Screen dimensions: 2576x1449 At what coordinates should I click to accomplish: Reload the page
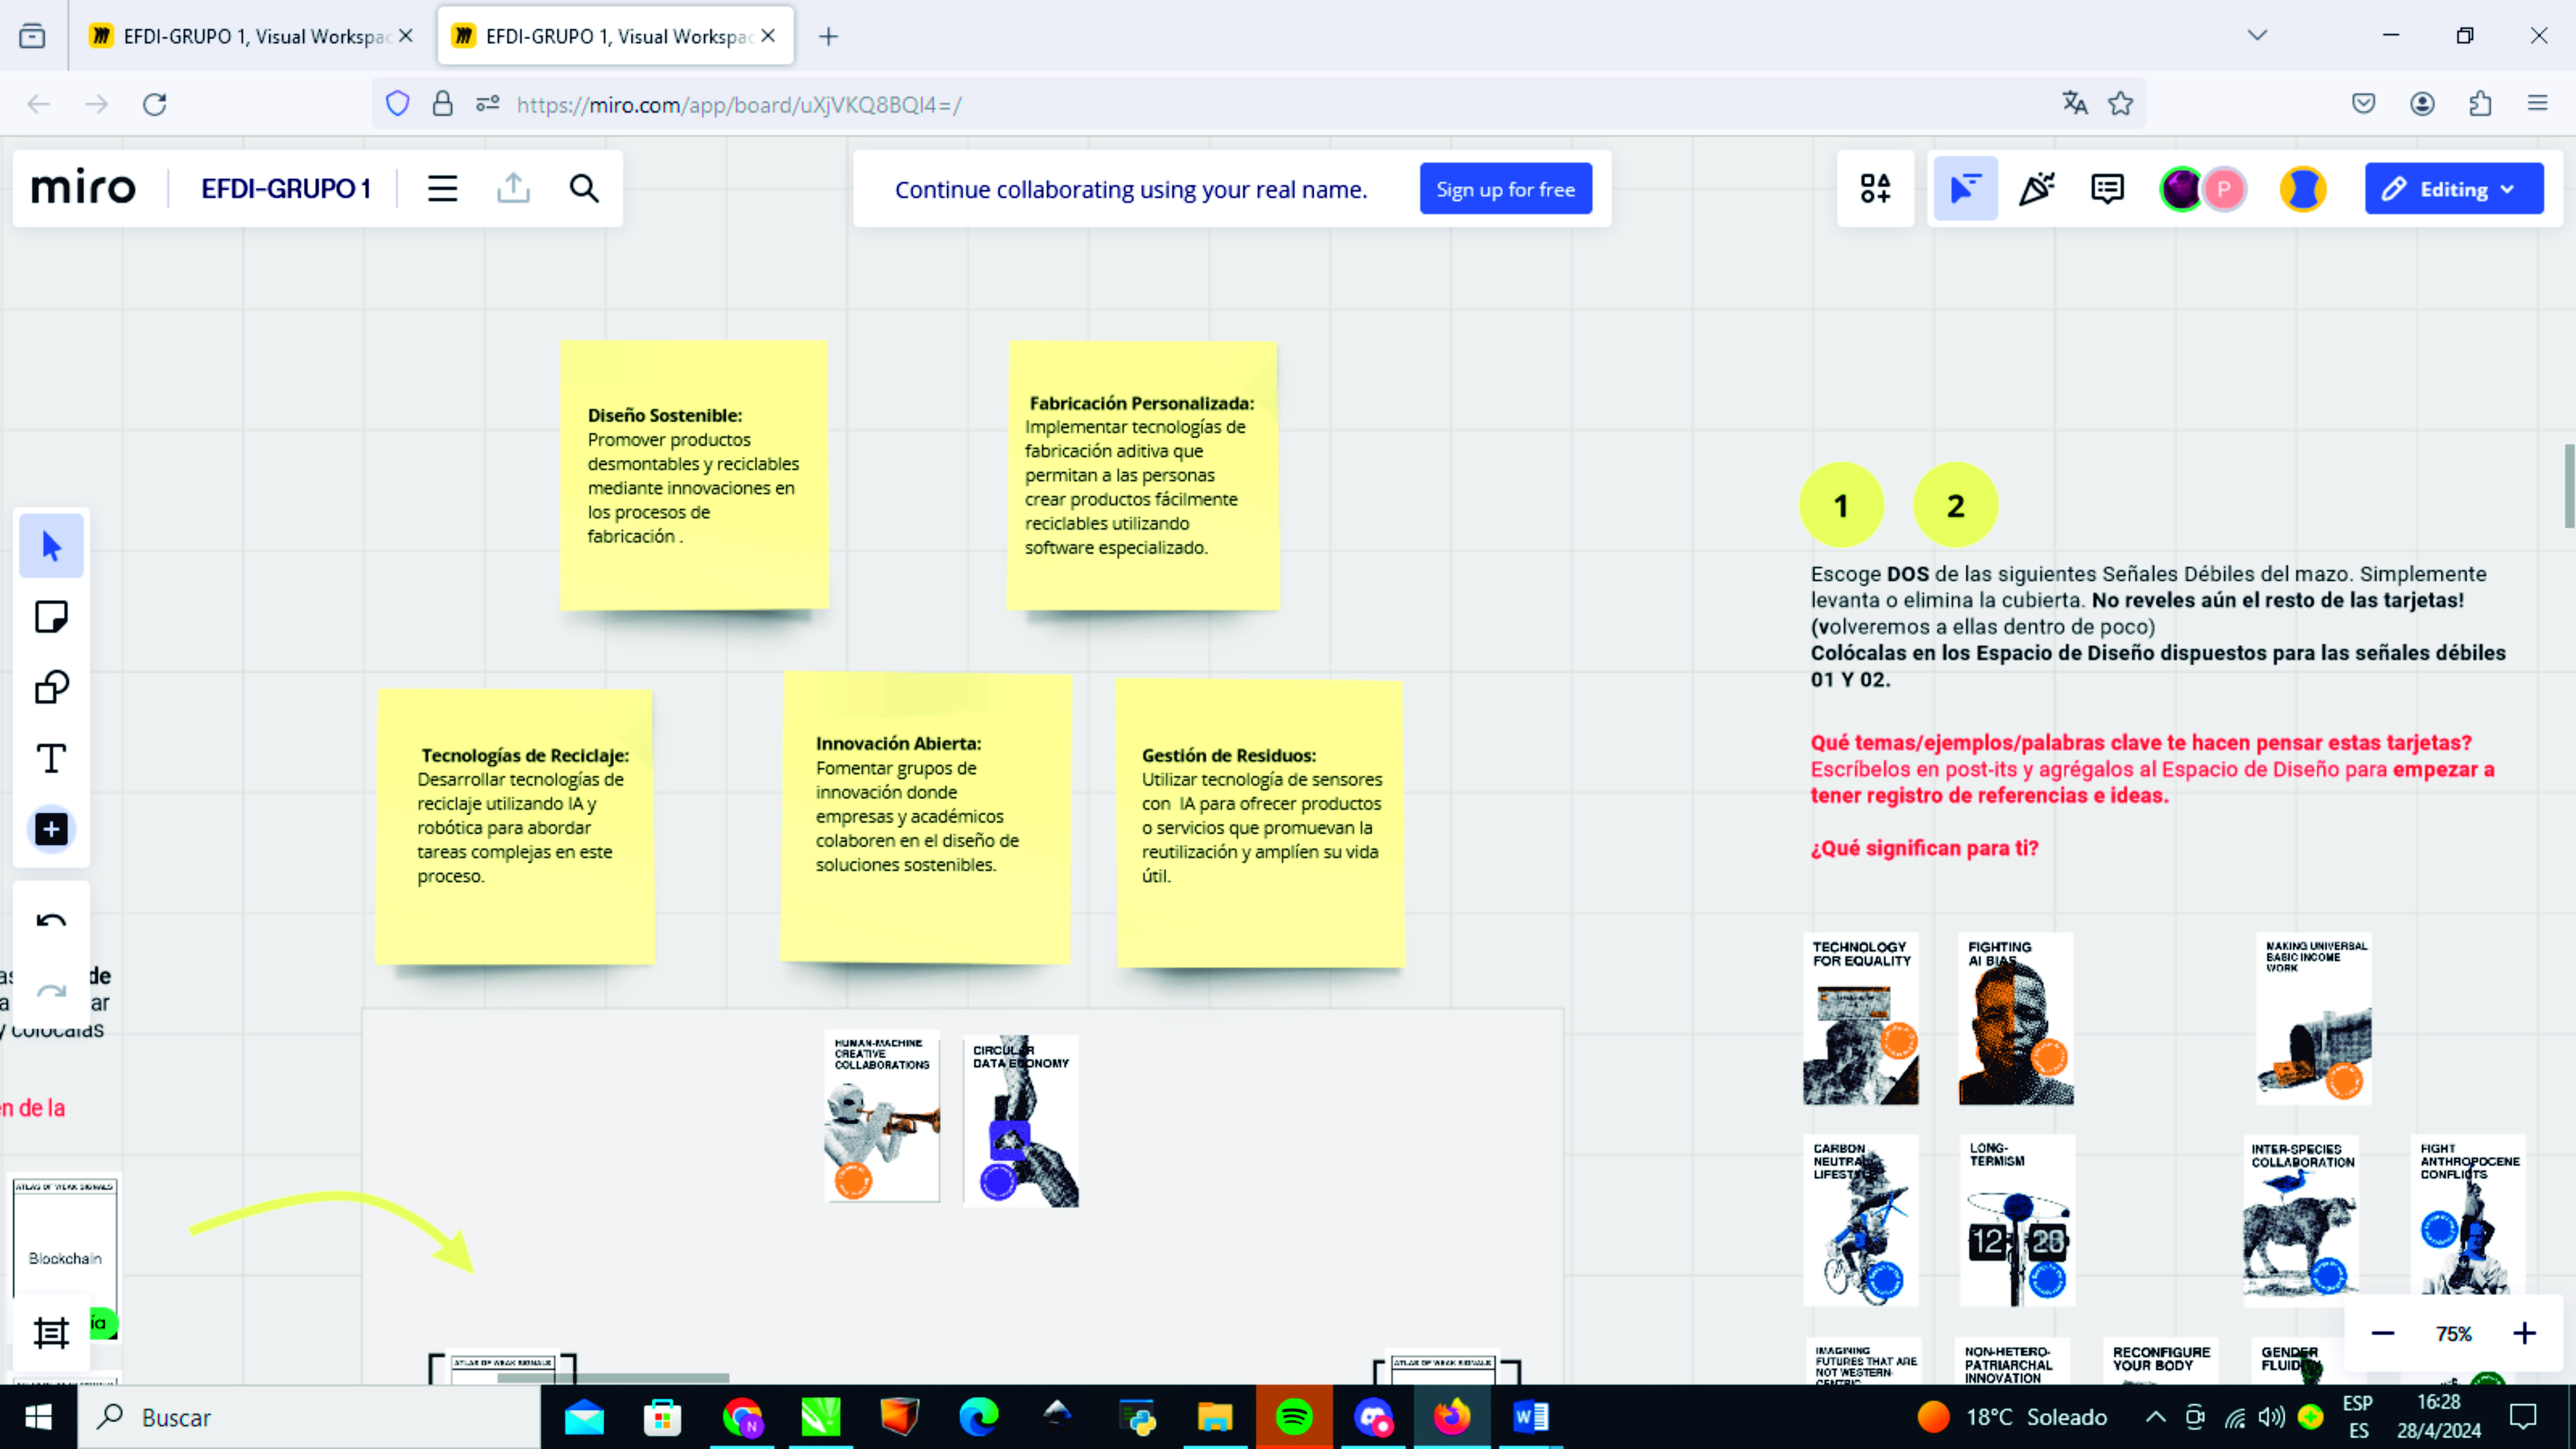coord(154,104)
